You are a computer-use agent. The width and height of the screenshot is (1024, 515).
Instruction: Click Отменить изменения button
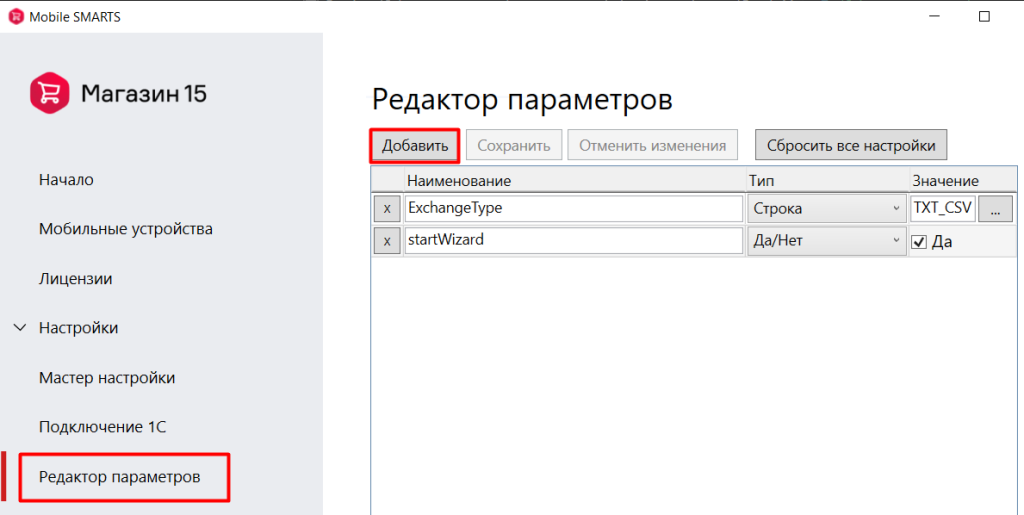click(652, 146)
